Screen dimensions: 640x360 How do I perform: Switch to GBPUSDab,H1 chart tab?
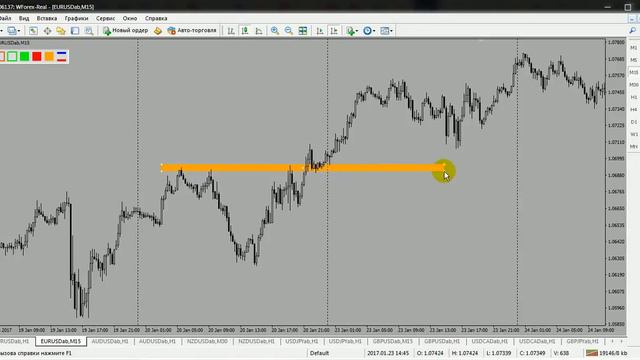pos(442,341)
